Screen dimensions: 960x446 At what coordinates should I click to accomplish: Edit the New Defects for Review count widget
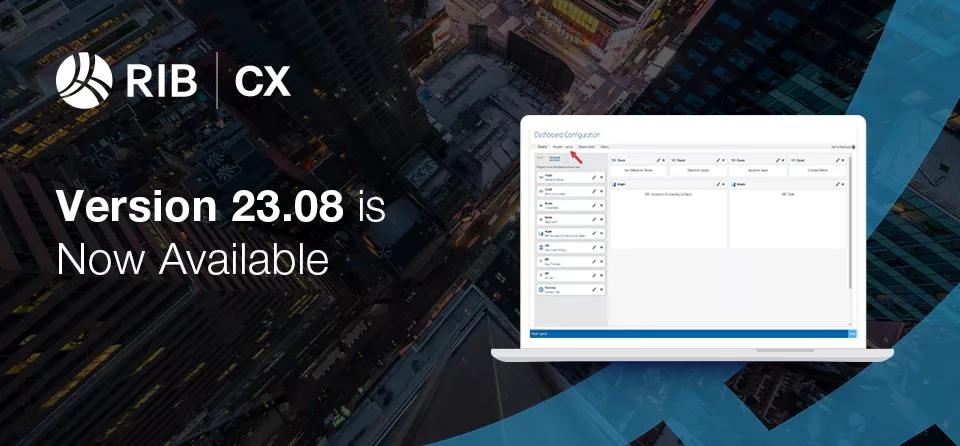[x=658, y=160]
